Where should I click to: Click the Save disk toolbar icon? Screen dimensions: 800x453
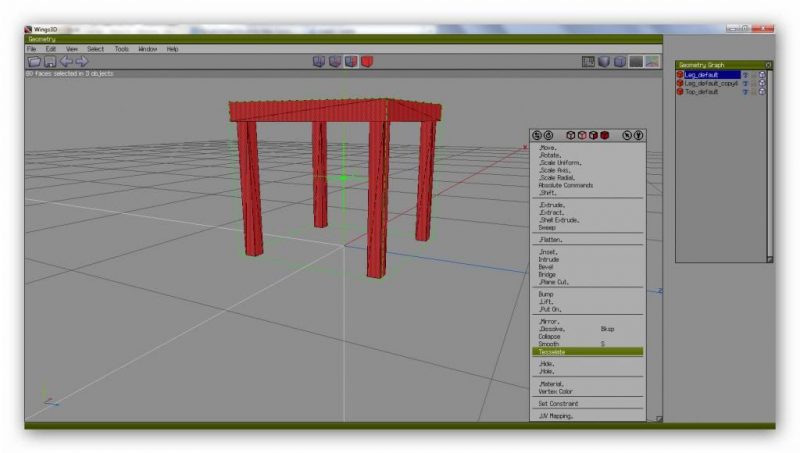pos(49,61)
